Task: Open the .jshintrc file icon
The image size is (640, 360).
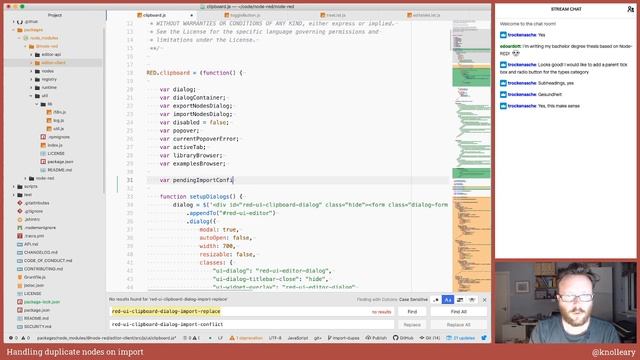Action: tap(20, 219)
